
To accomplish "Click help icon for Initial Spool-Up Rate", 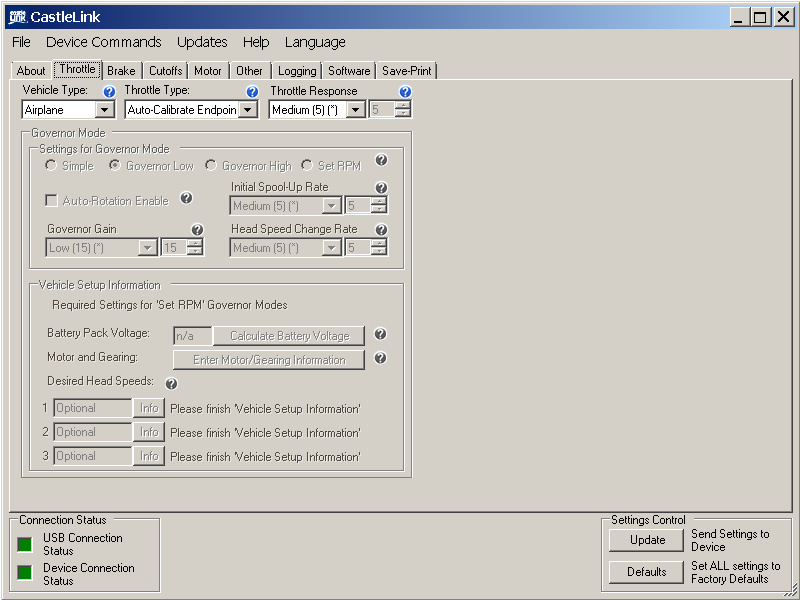I will [381, 188].
